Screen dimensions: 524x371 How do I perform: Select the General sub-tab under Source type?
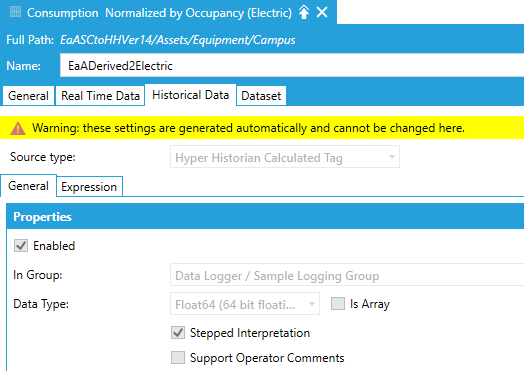[28, 186]
